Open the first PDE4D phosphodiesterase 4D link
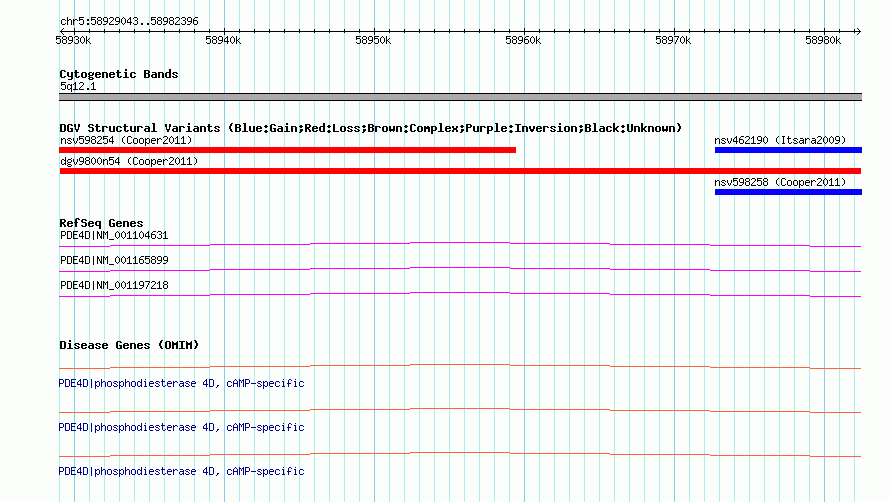This screenshot has height=502, width=890. point(181,383)
